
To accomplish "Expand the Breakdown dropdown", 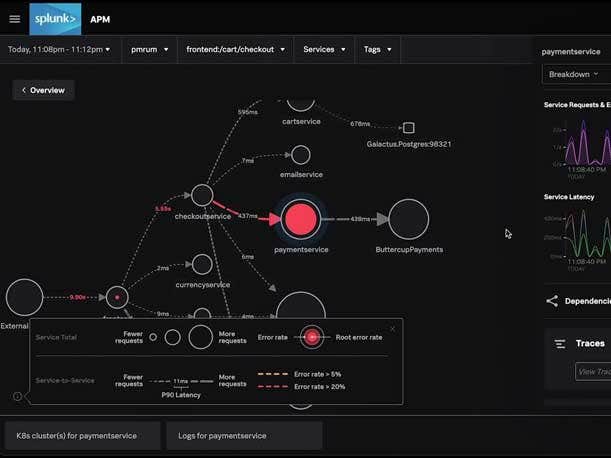I will click(x=576, y=74).
